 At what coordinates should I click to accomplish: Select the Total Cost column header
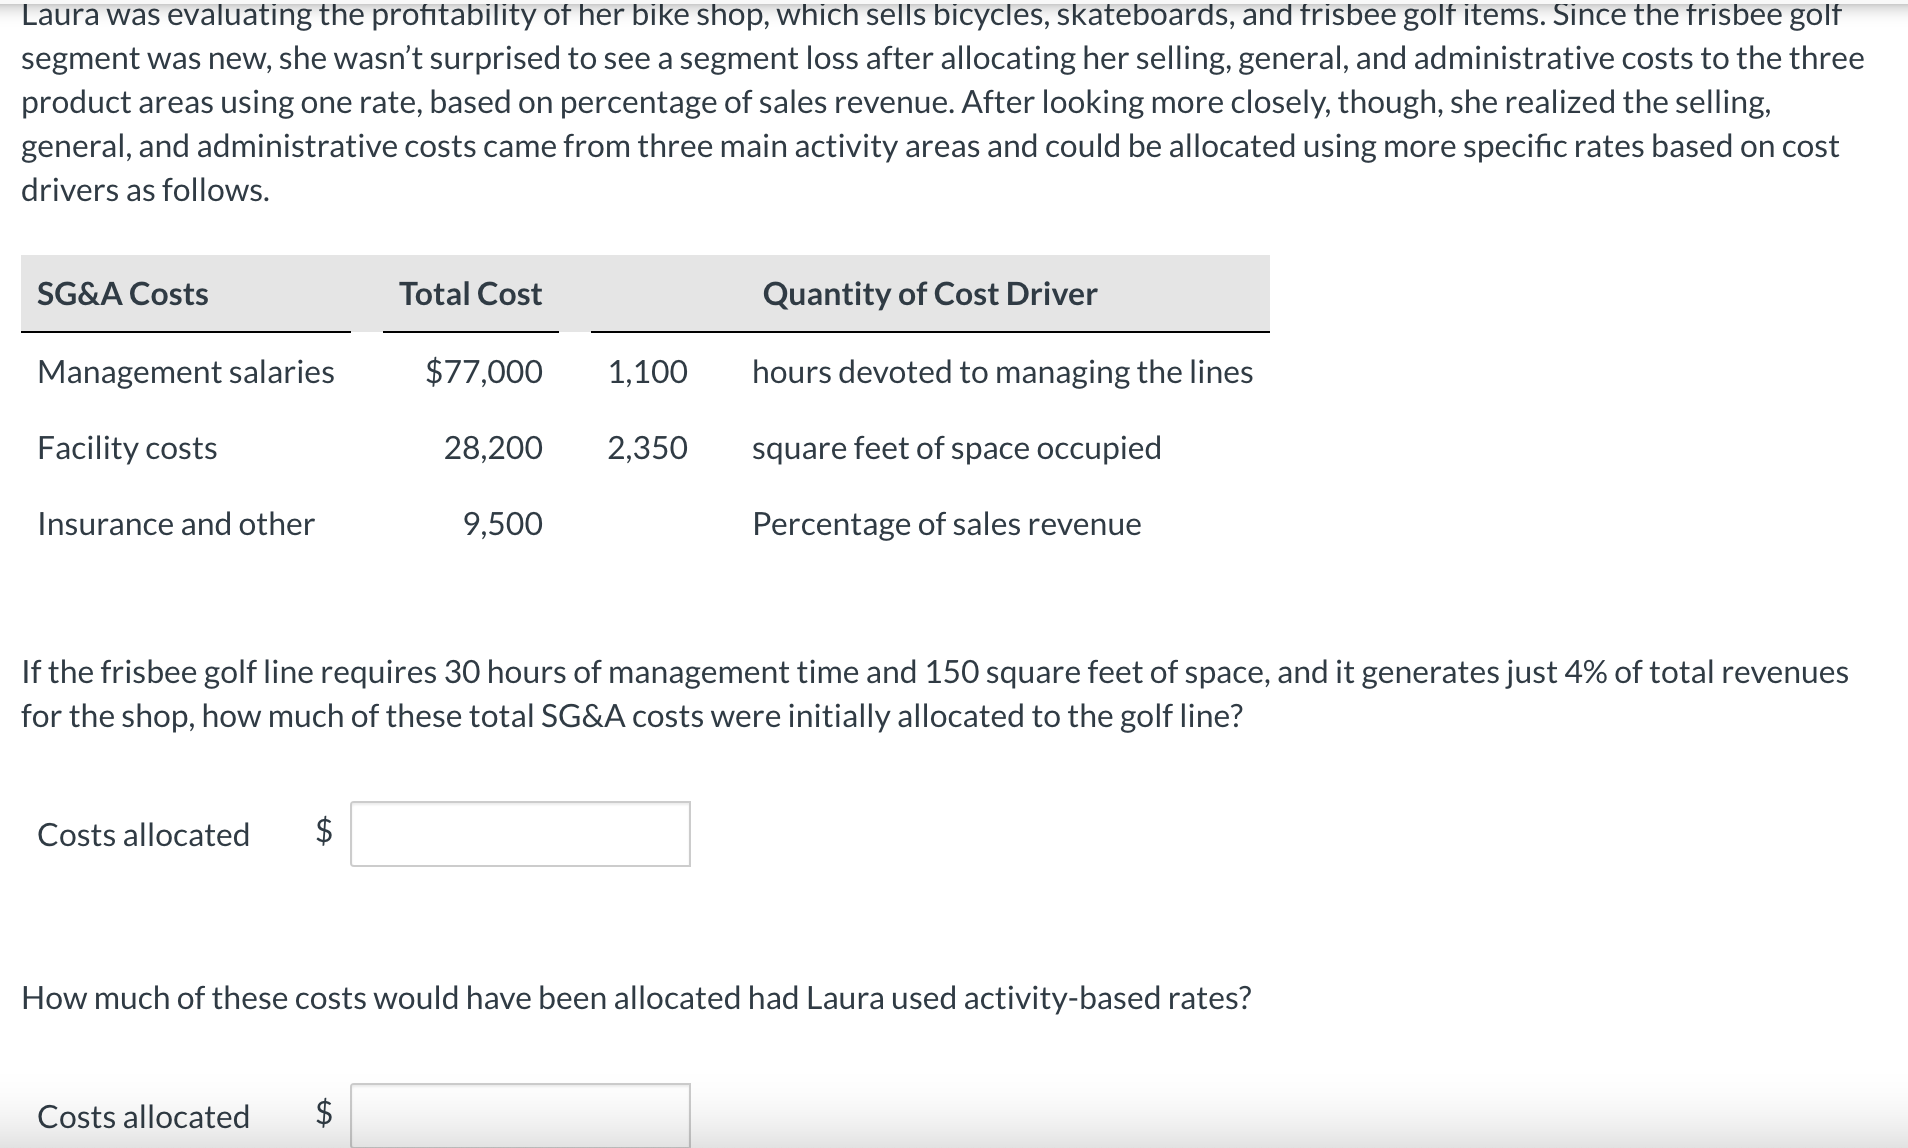pyautogui.click(x=469, y=293)
